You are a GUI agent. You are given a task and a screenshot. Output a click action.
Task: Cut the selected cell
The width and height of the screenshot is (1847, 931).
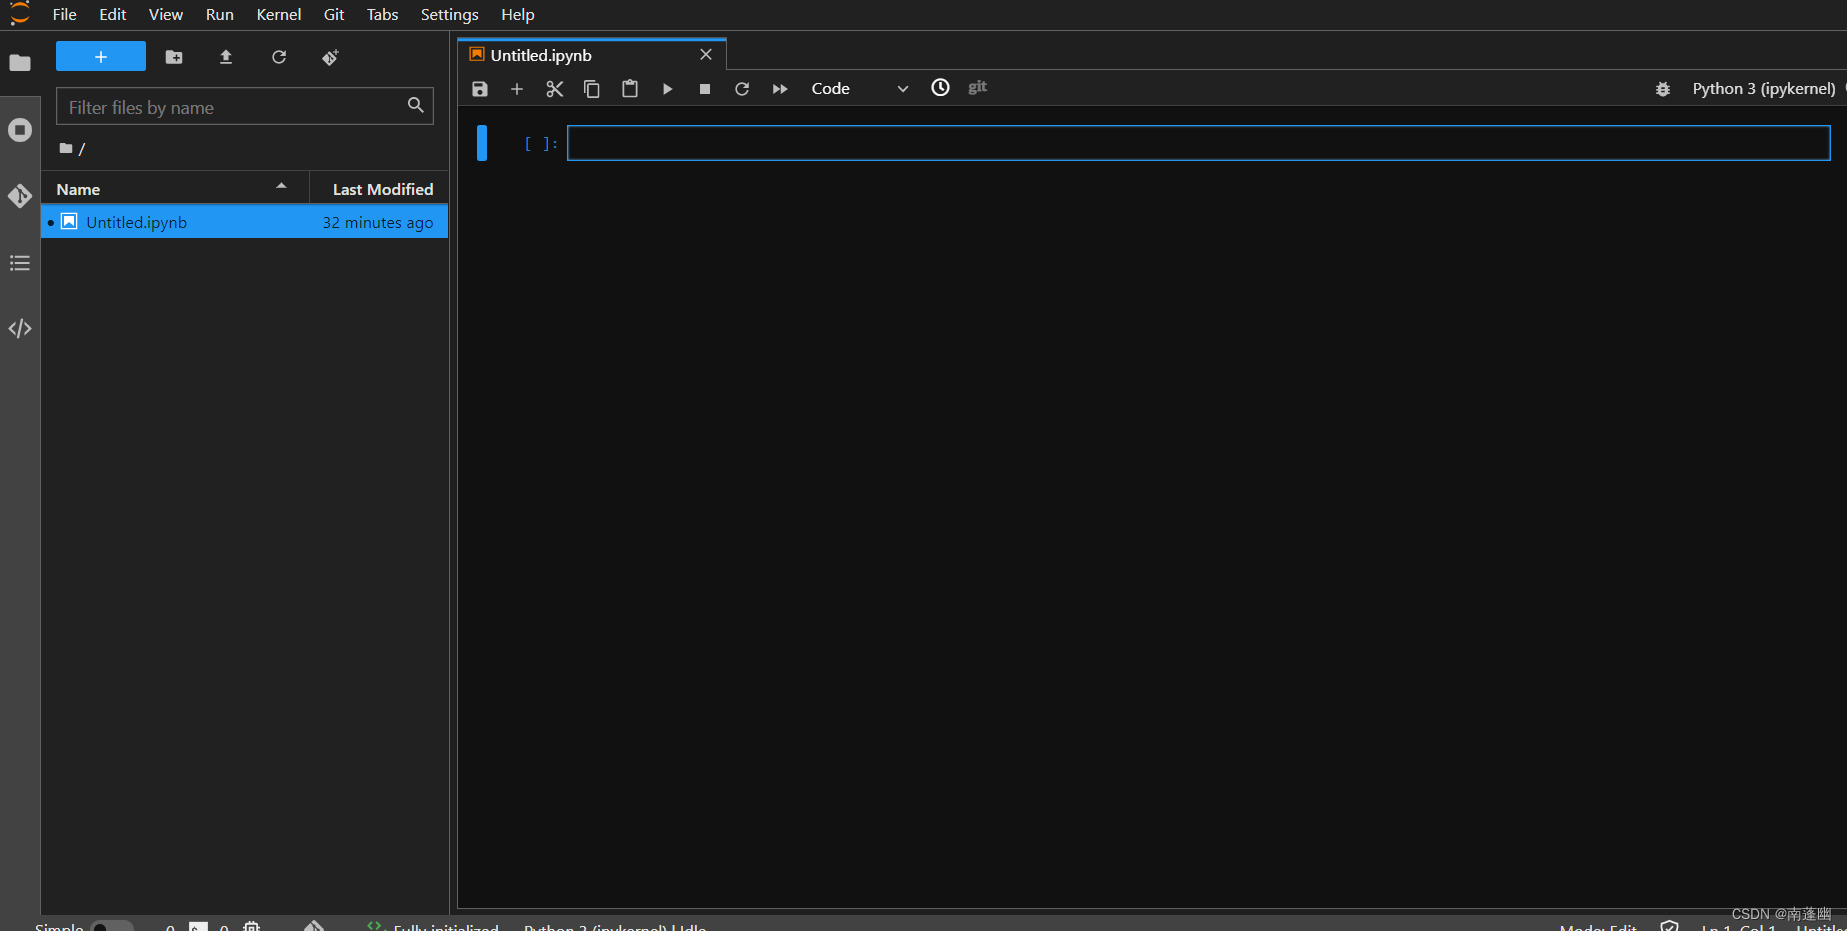(555, 89)
